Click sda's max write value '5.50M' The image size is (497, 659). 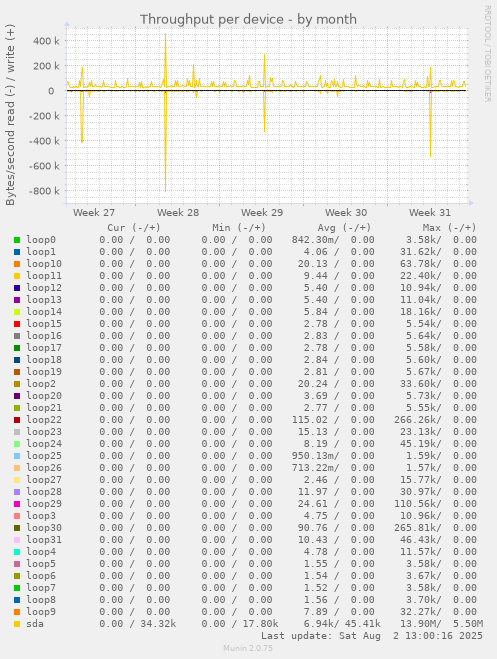pos(468,624)
